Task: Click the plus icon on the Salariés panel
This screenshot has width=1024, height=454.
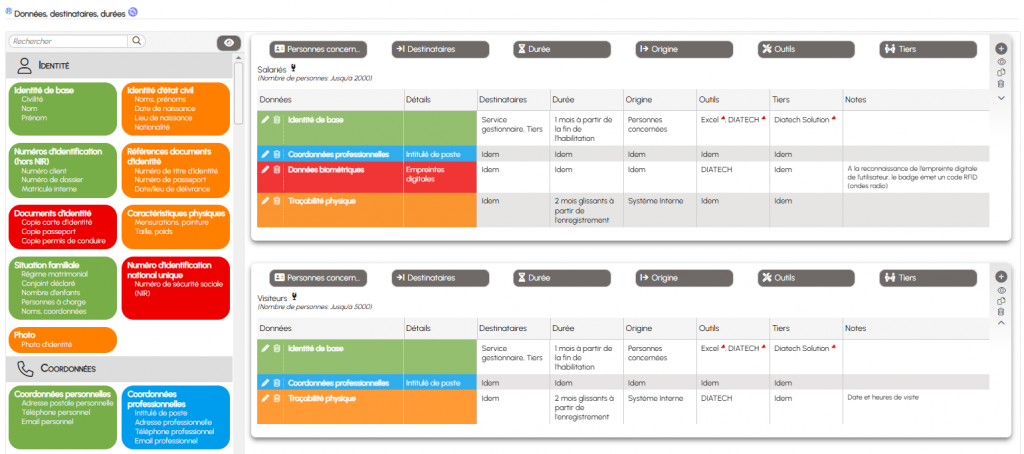Action: (x=1001, y=48)
